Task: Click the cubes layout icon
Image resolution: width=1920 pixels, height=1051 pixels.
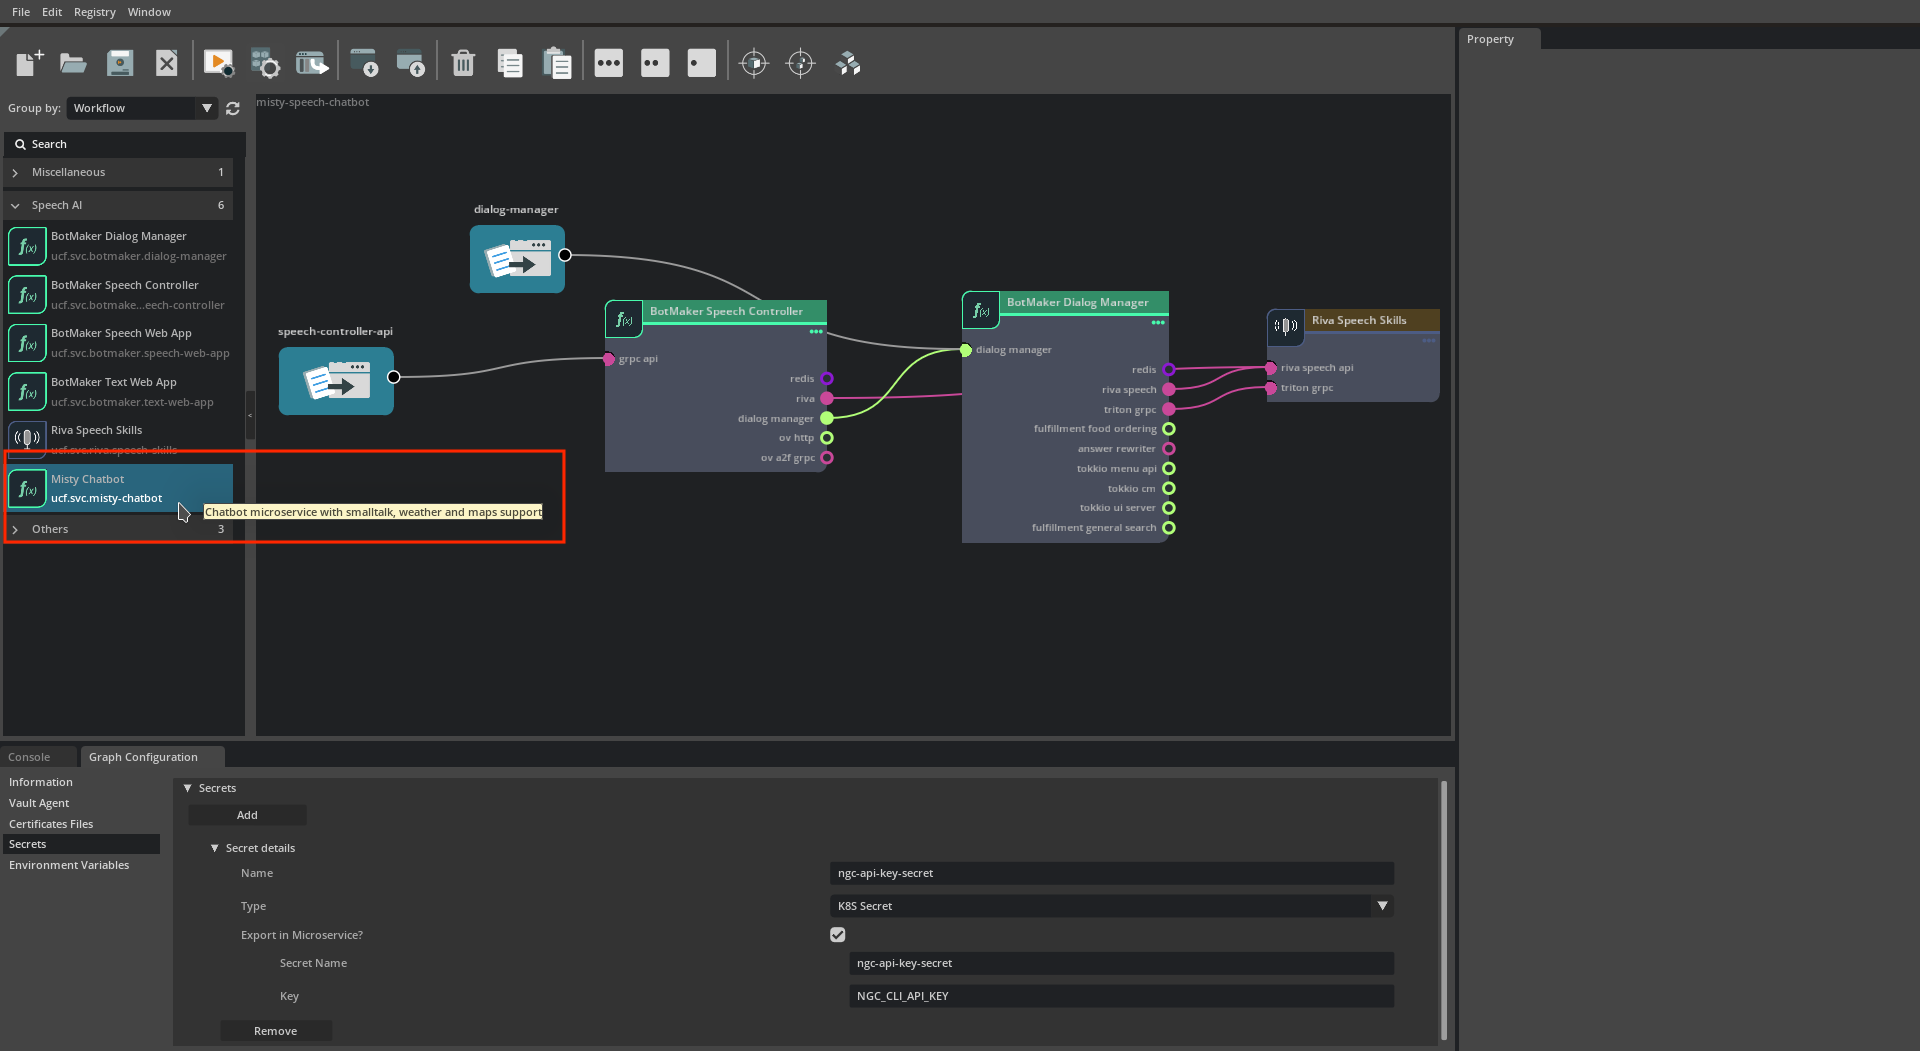Action: [x=848, y=63]
